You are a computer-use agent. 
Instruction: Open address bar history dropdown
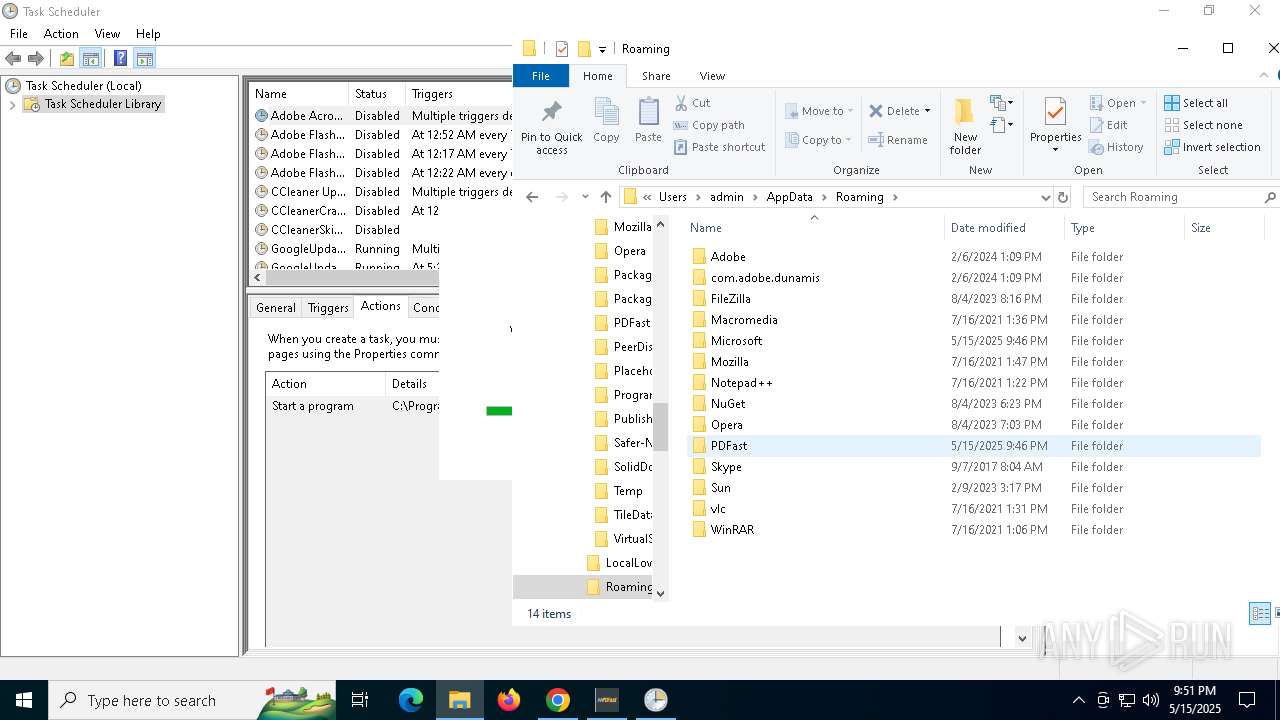coord(1045,197)
